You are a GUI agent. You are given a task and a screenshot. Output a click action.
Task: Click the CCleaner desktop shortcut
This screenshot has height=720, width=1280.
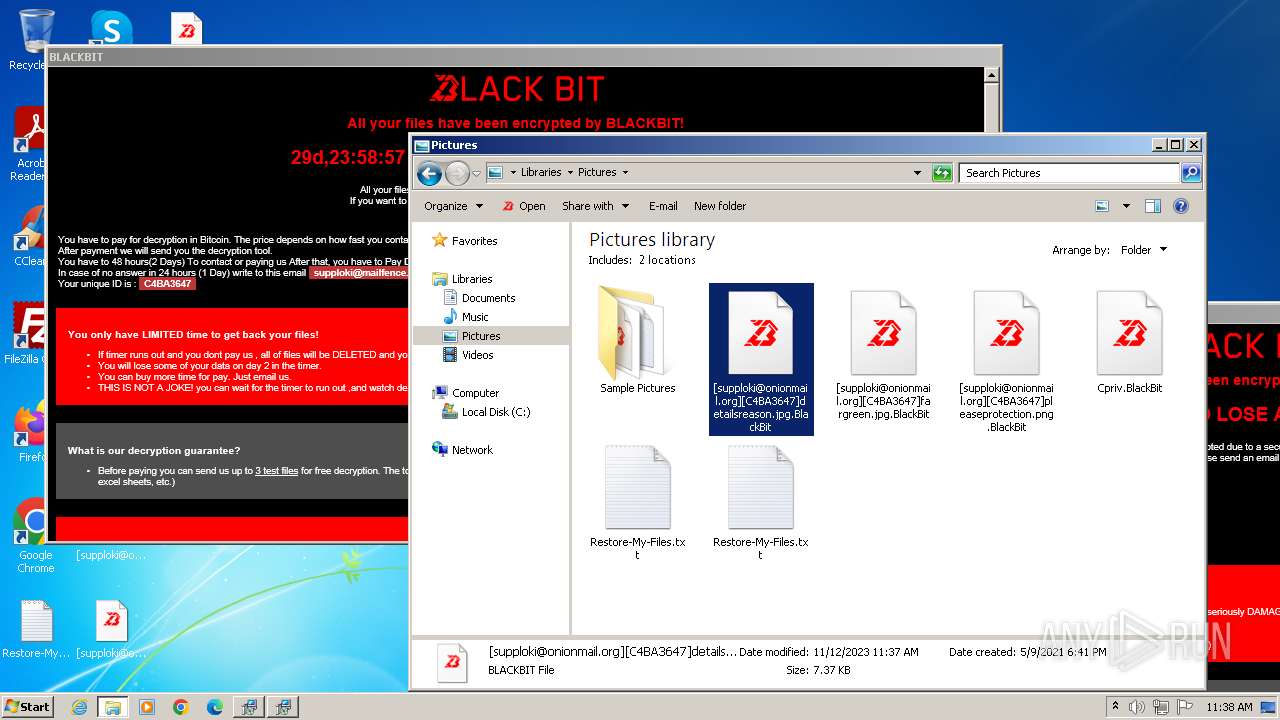pos(30,235)
